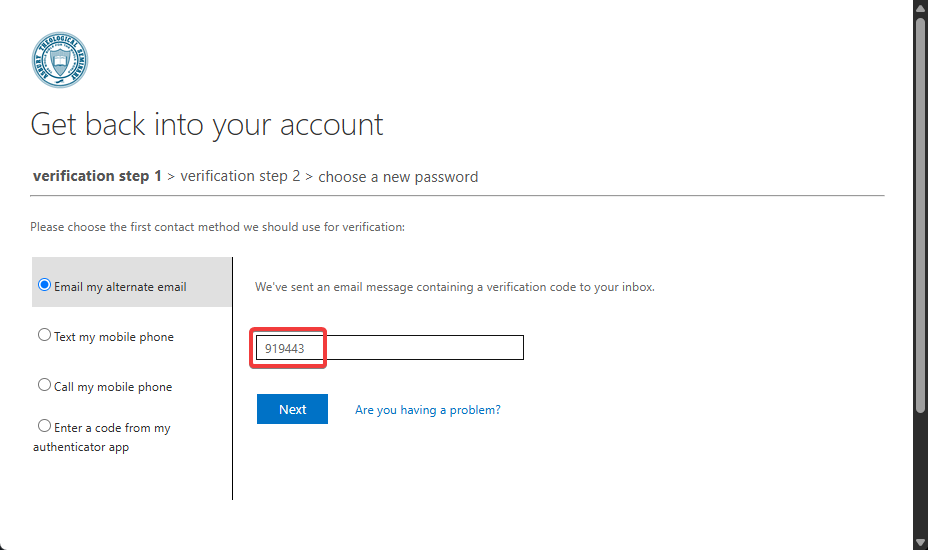This screenshot has width=928, height=550.
Task: Click the scrollbar up arrow
Action: tap(920, 8)
